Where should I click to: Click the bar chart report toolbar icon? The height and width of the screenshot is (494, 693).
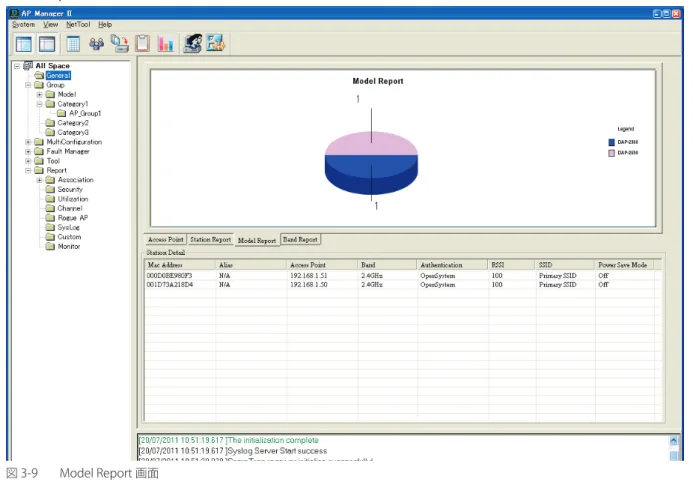point(166,44)
